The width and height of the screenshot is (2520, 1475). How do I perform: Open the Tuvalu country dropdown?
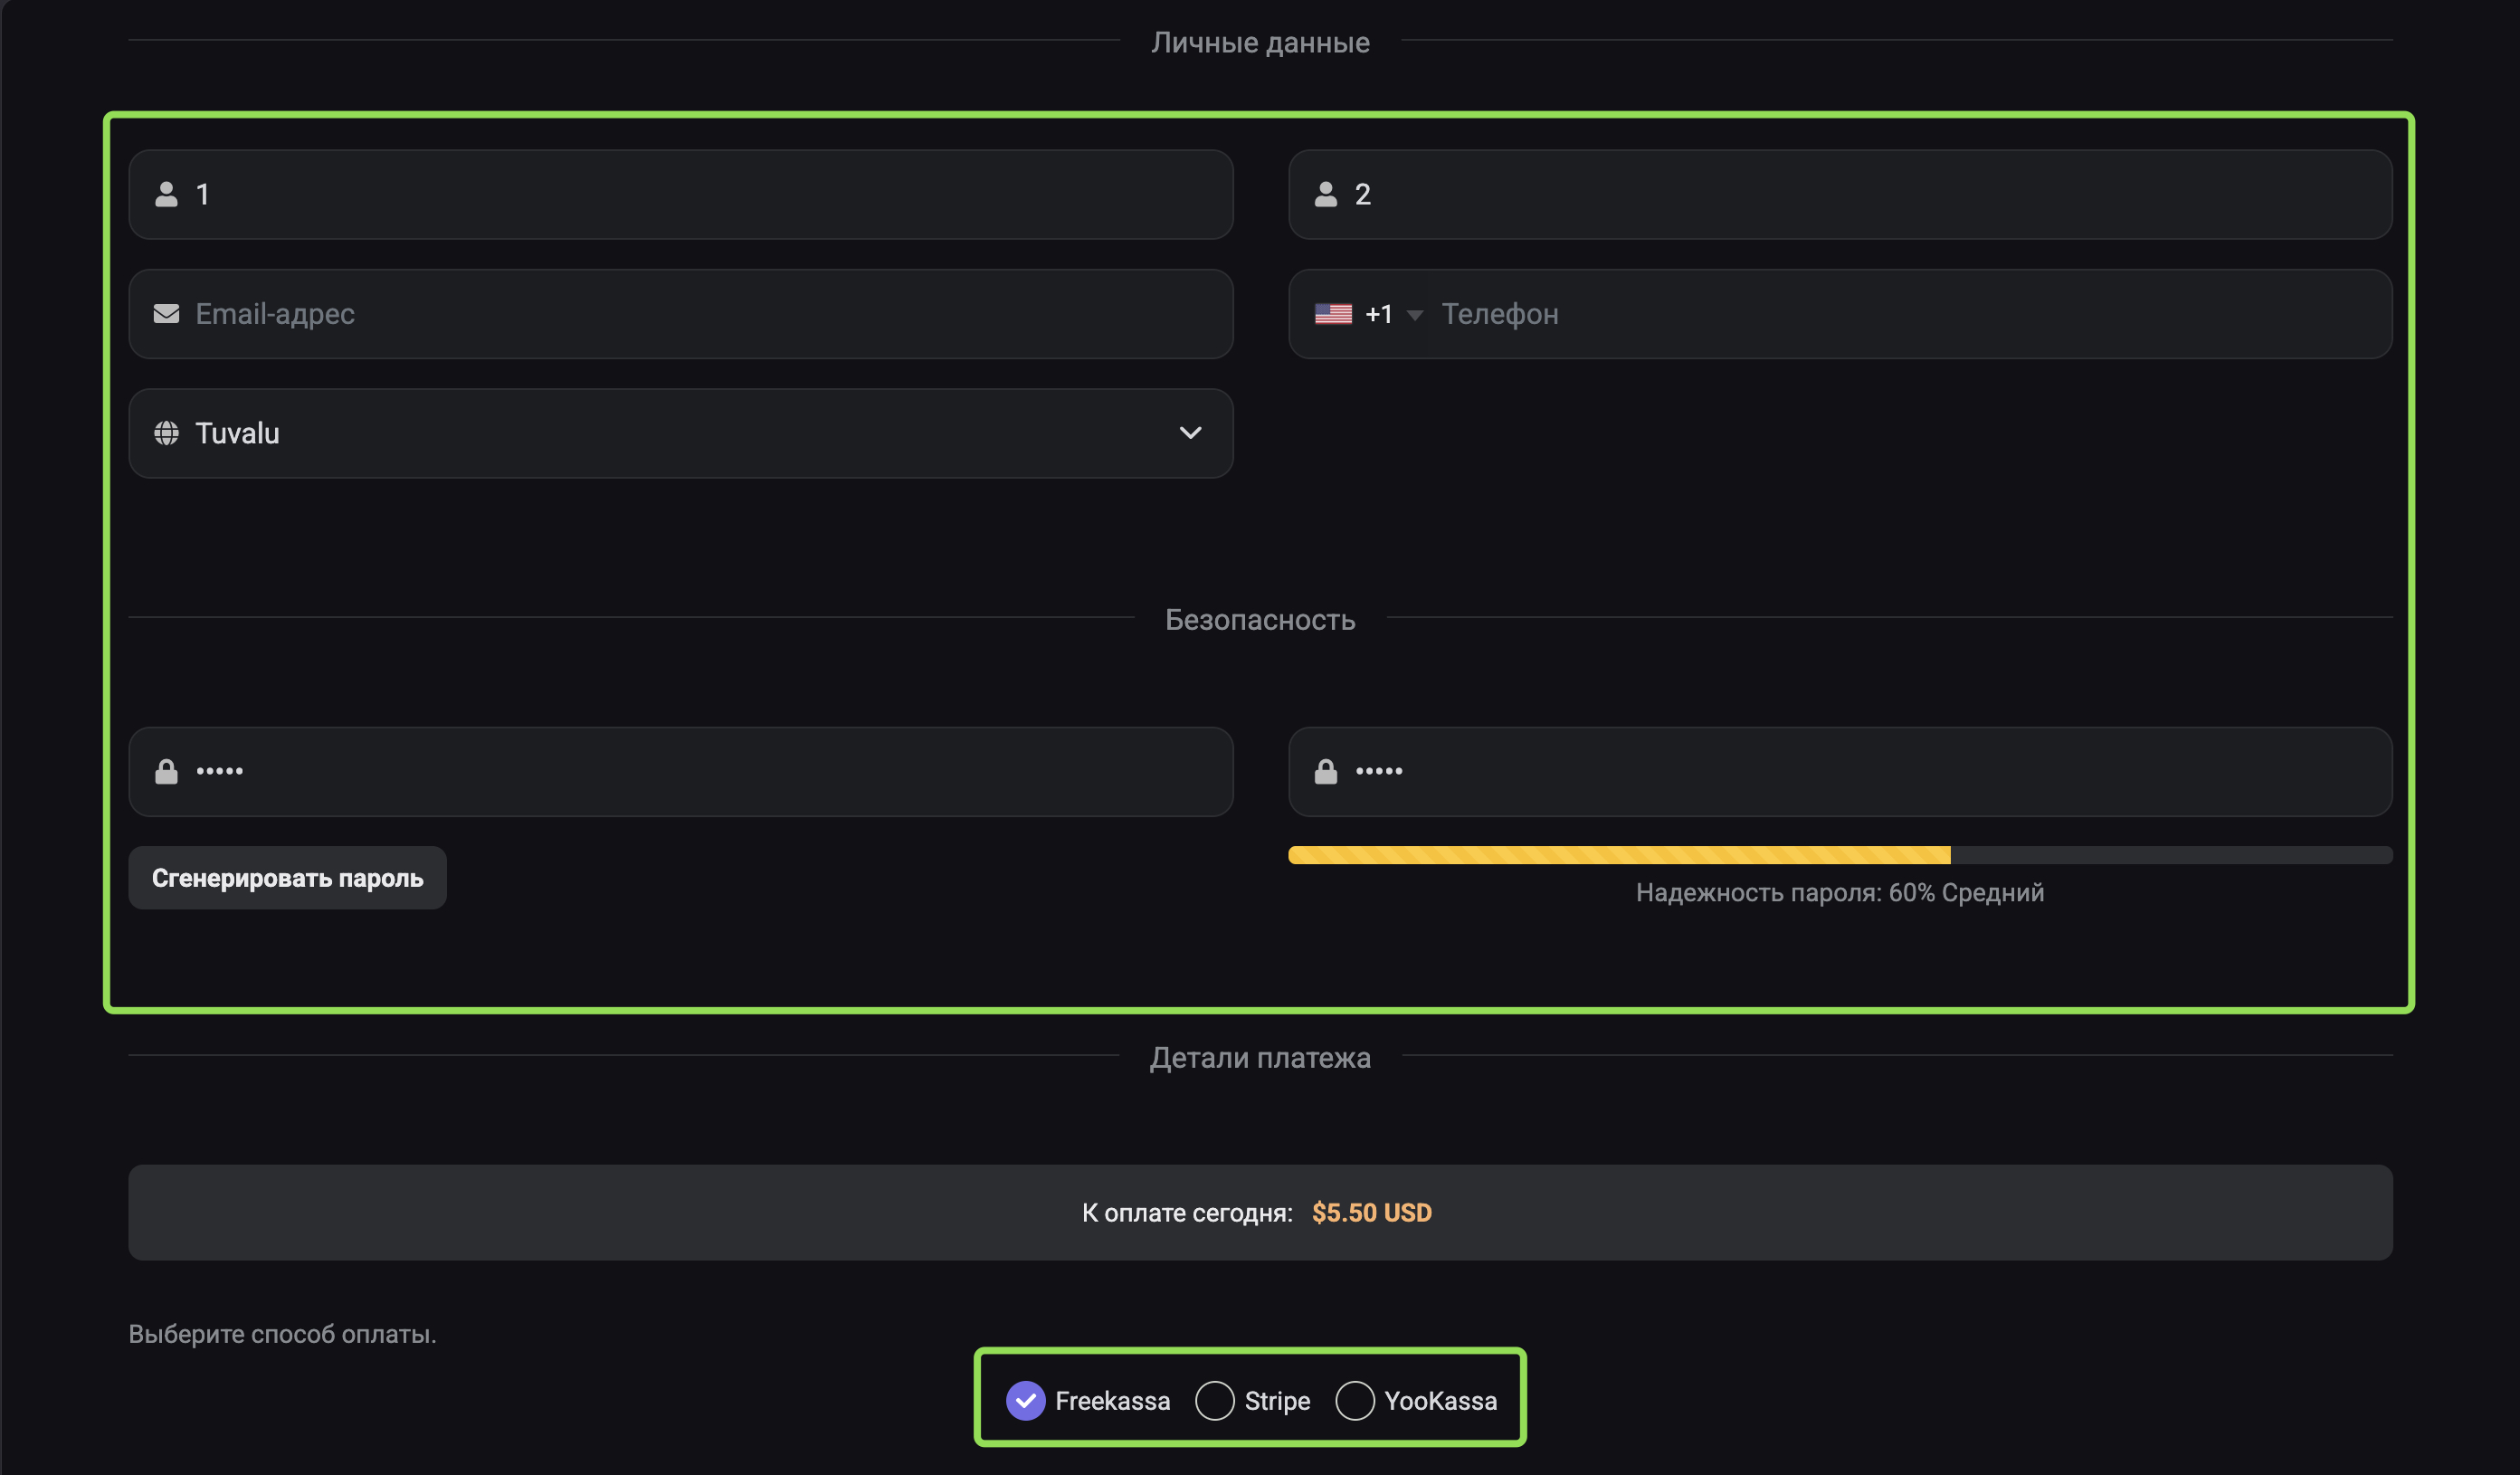point(680,433)
